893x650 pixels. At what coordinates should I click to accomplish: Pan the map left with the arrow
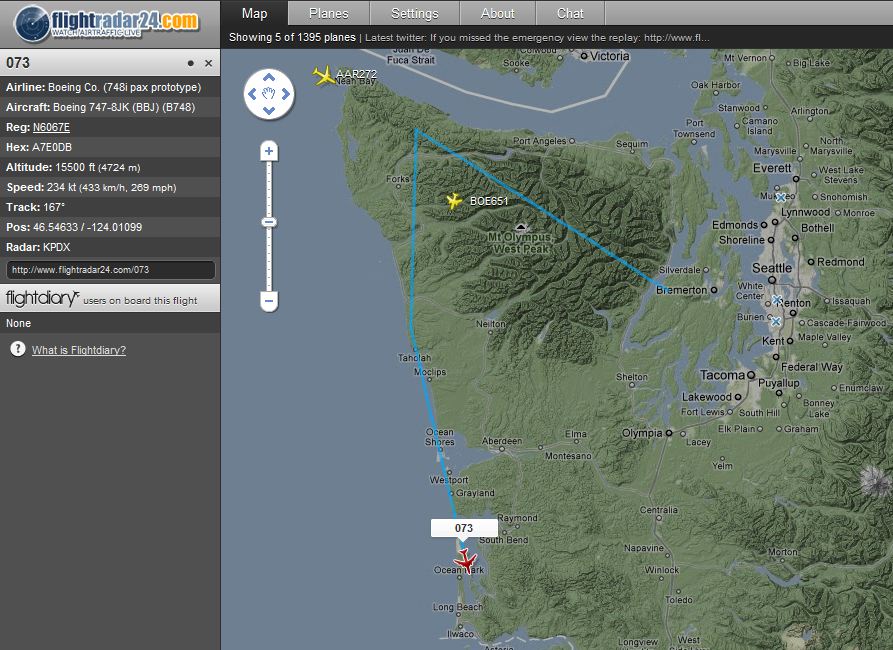252,95
